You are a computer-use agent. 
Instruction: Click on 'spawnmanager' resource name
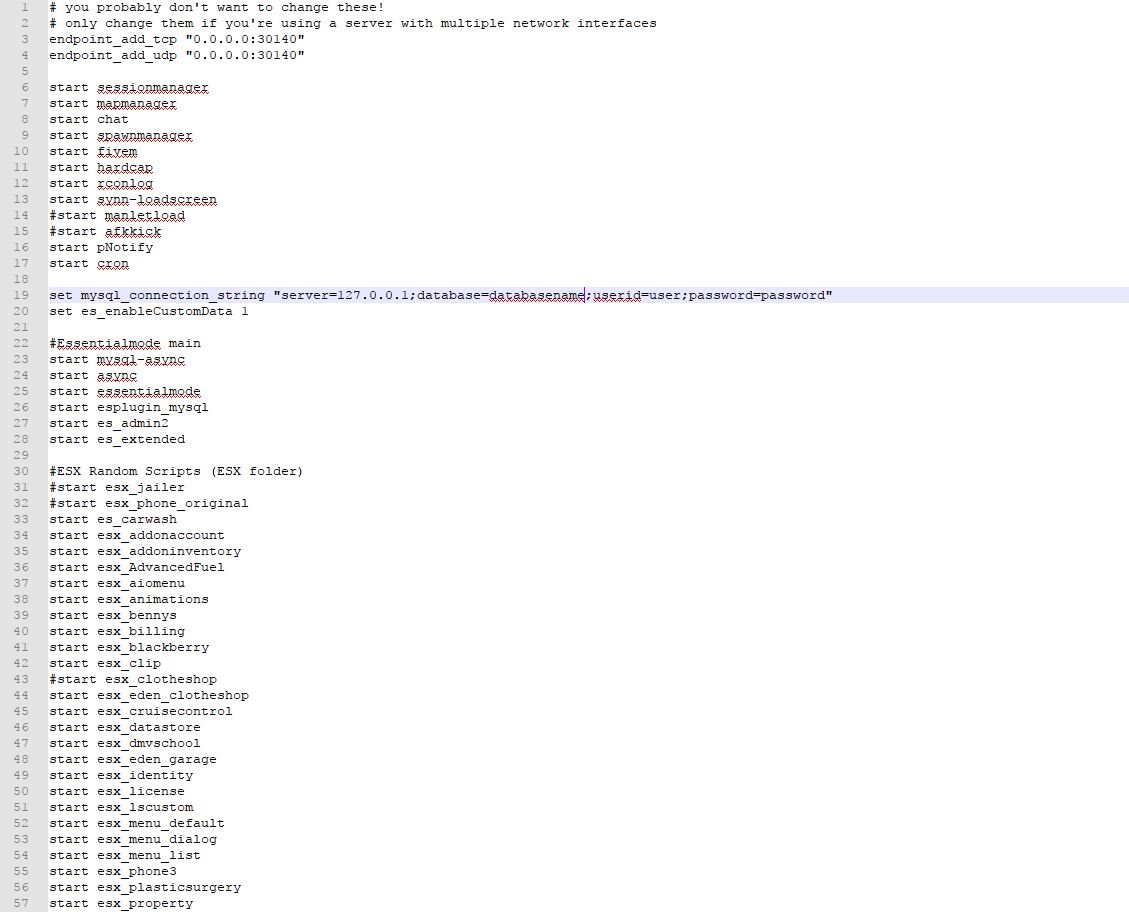coord(145,135)
